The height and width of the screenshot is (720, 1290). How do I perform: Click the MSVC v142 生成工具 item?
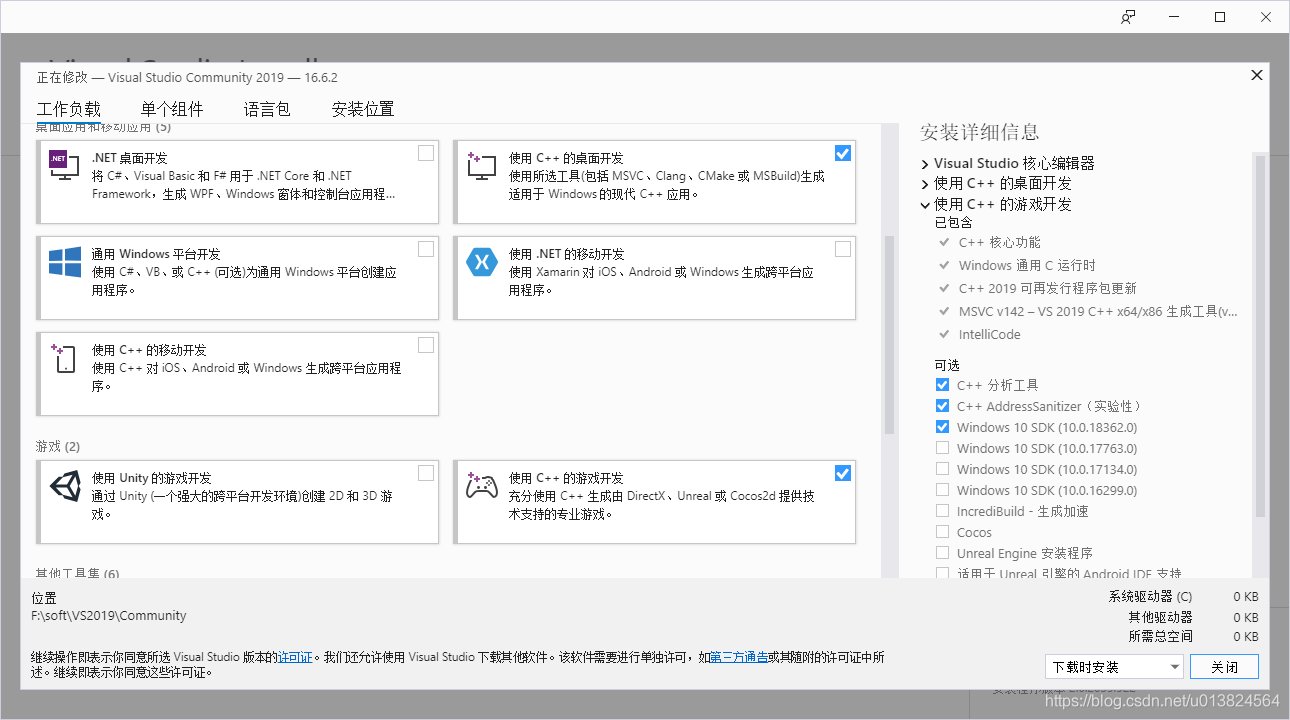[1098, 311]
